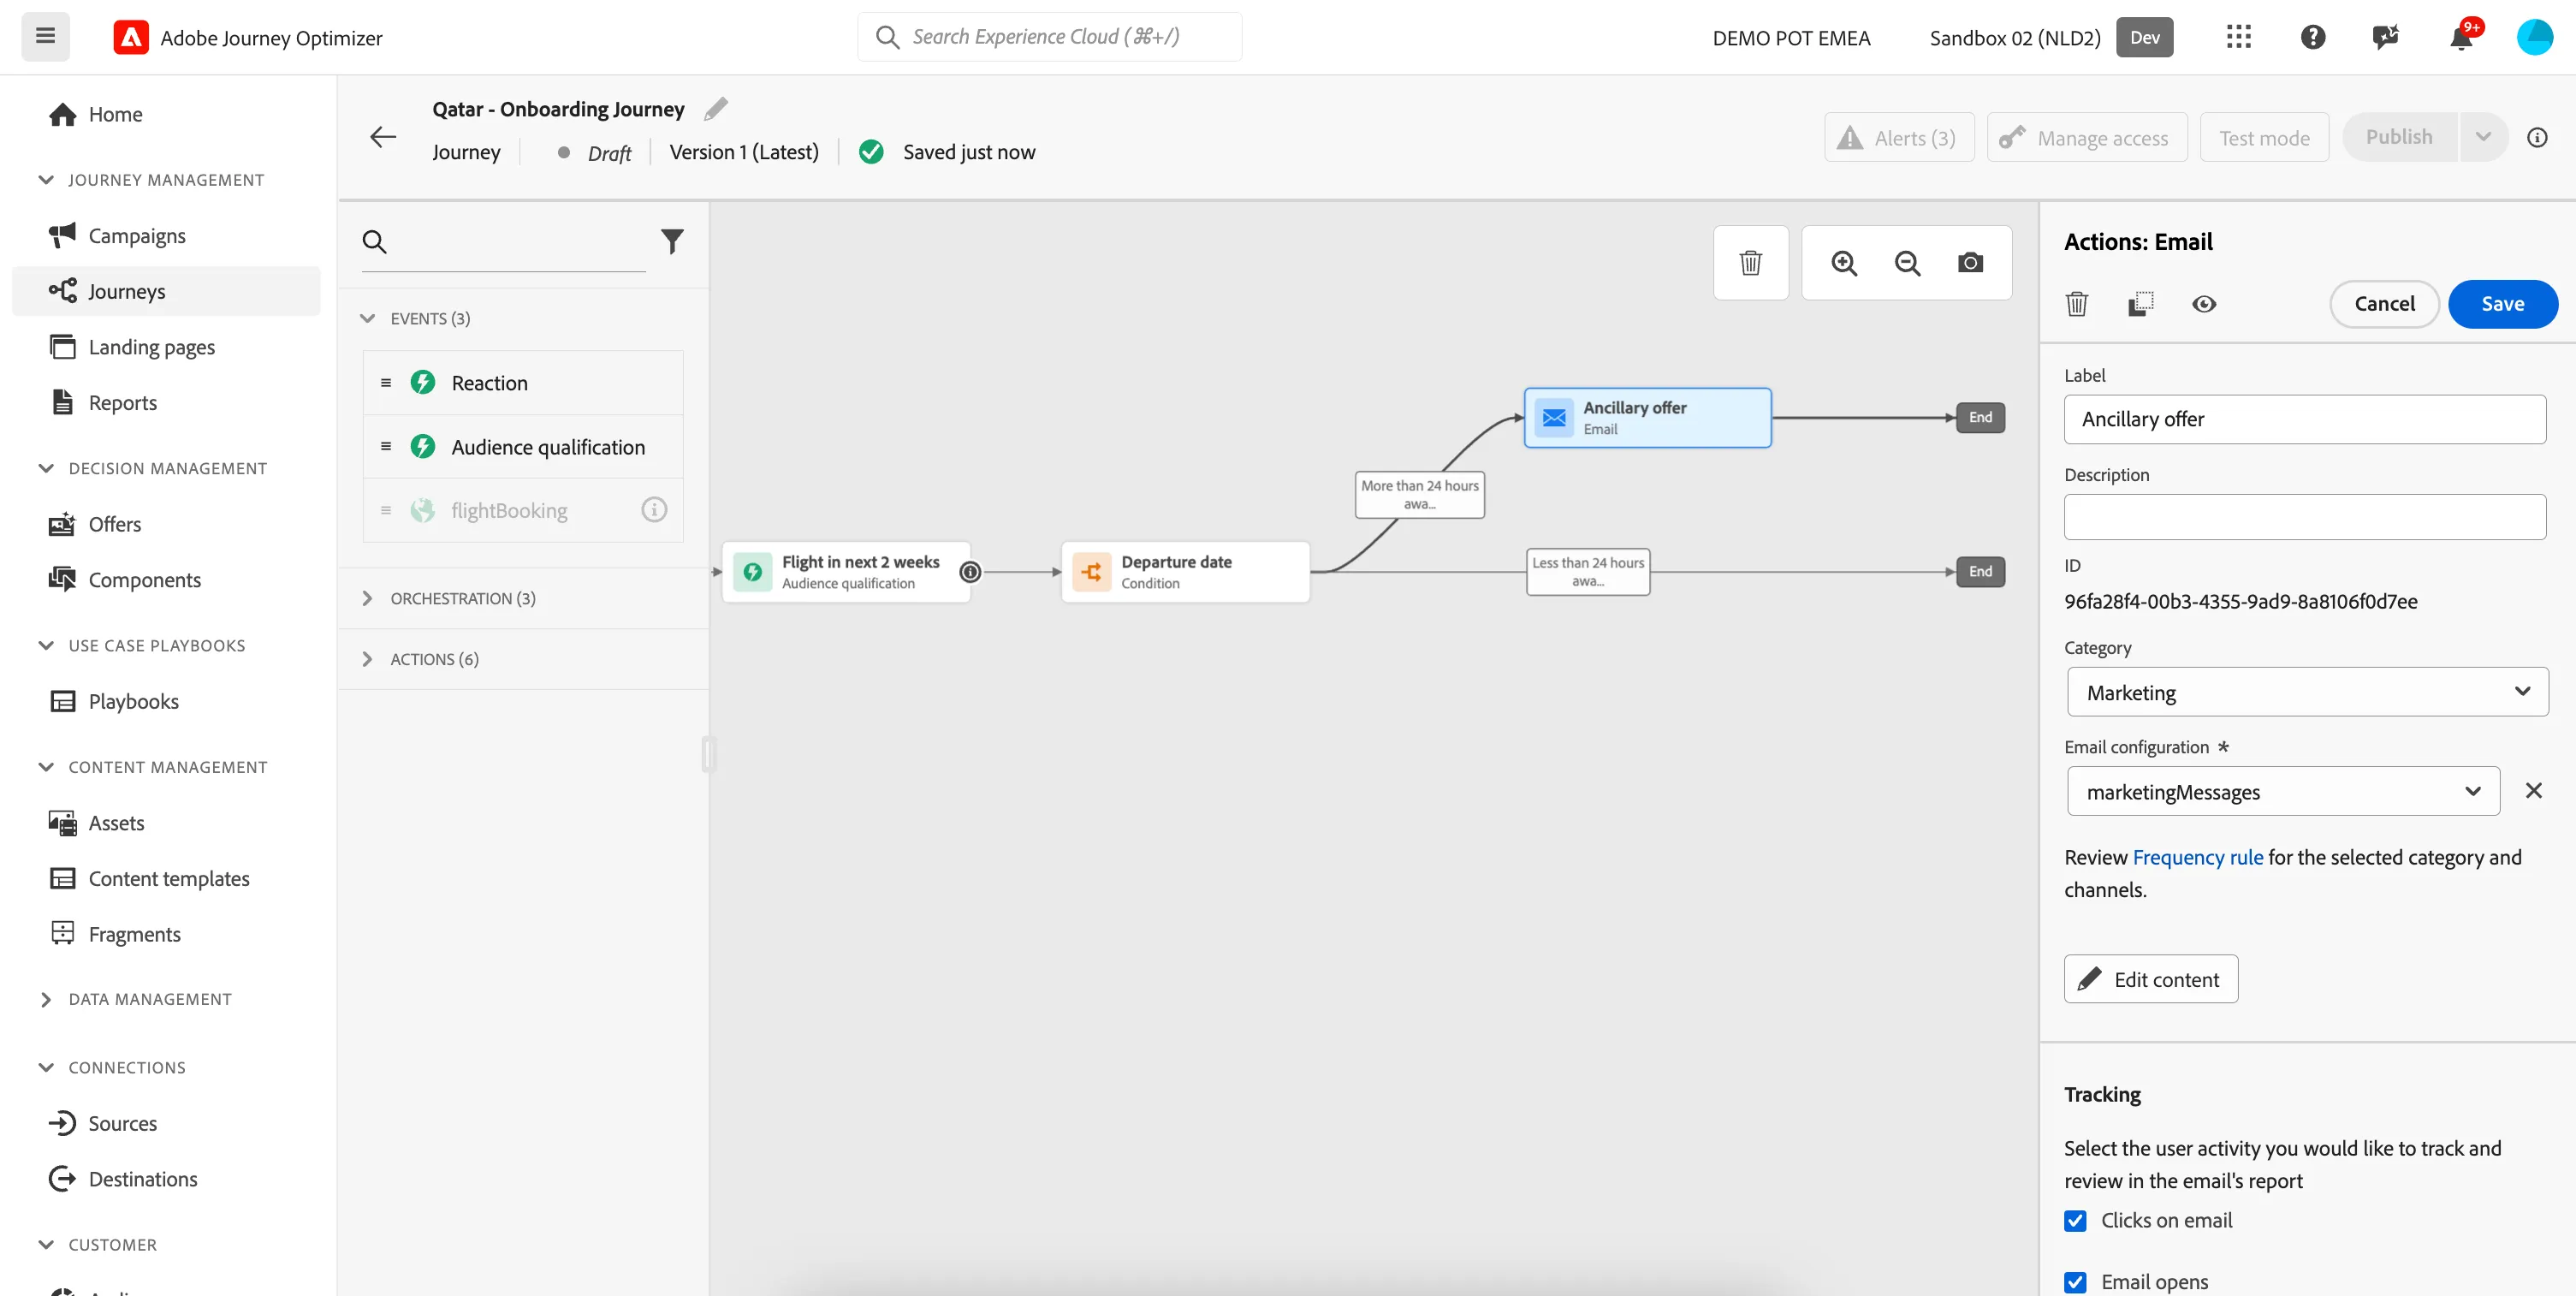The width and height of the screenshot is (2576, 1296).
Task: Open the Category Marketing dropdown
Action: (2307, 692)
